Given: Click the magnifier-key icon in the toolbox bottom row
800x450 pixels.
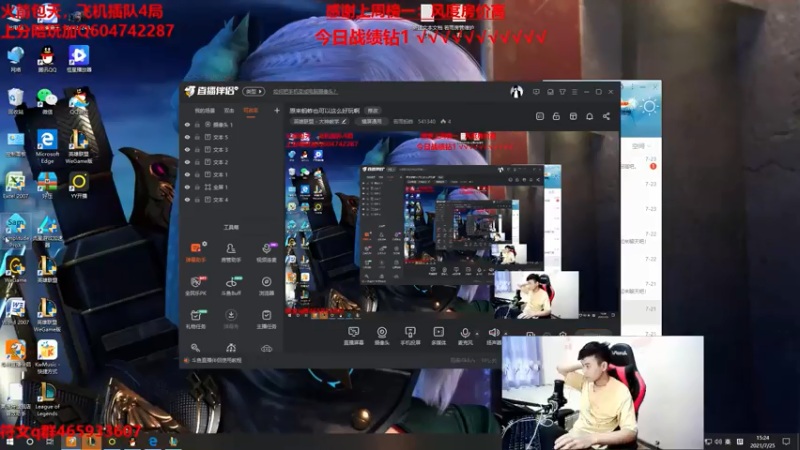Looking at the screenshot, I should 195,348.
